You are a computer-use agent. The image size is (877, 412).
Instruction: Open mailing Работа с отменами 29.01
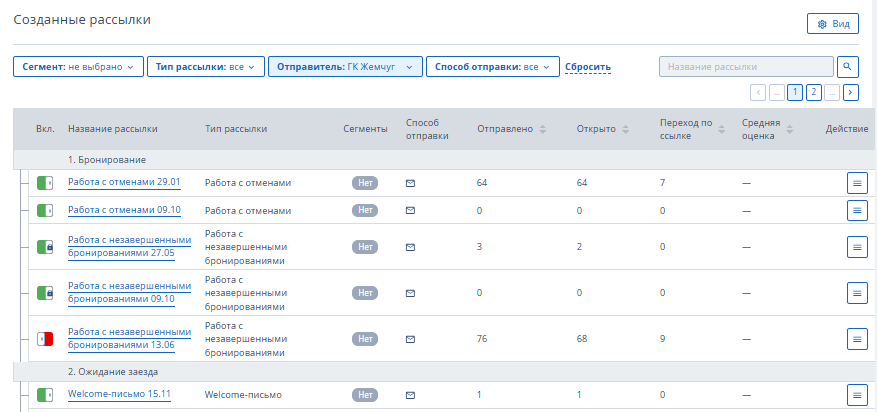pyautogui.click(x=124, y=182)
